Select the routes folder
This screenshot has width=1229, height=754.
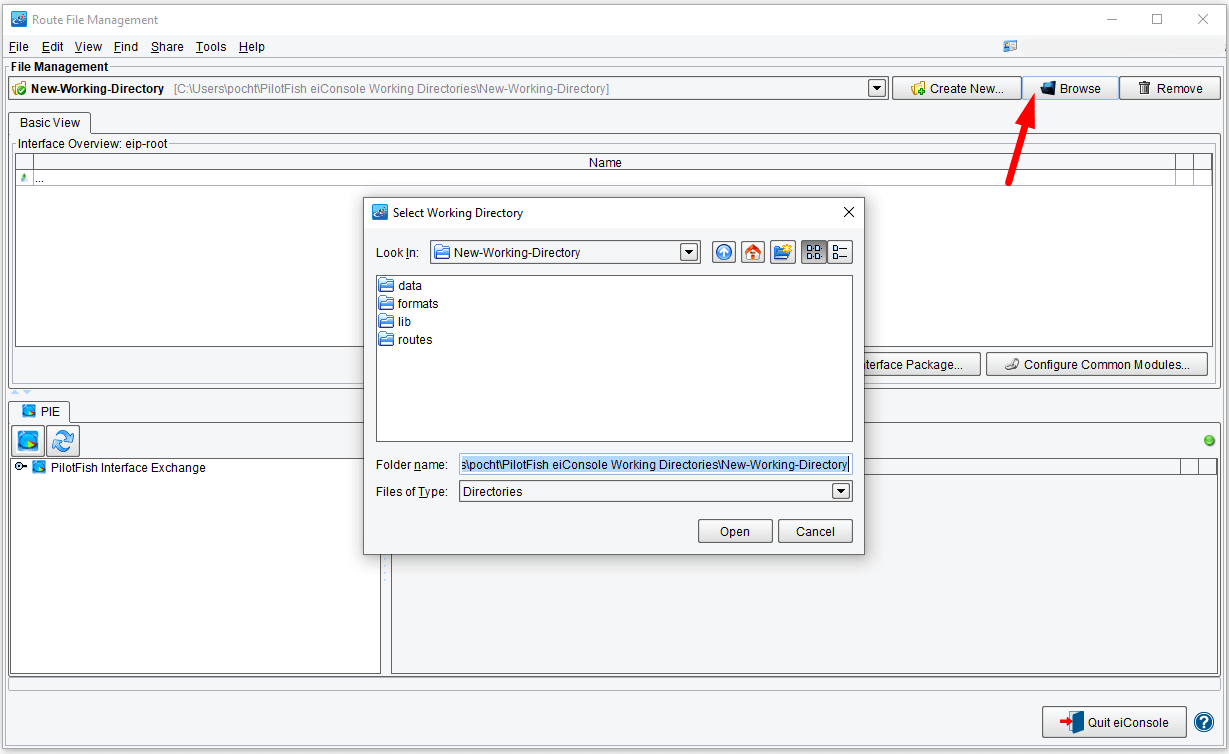(x=405, y=339)
